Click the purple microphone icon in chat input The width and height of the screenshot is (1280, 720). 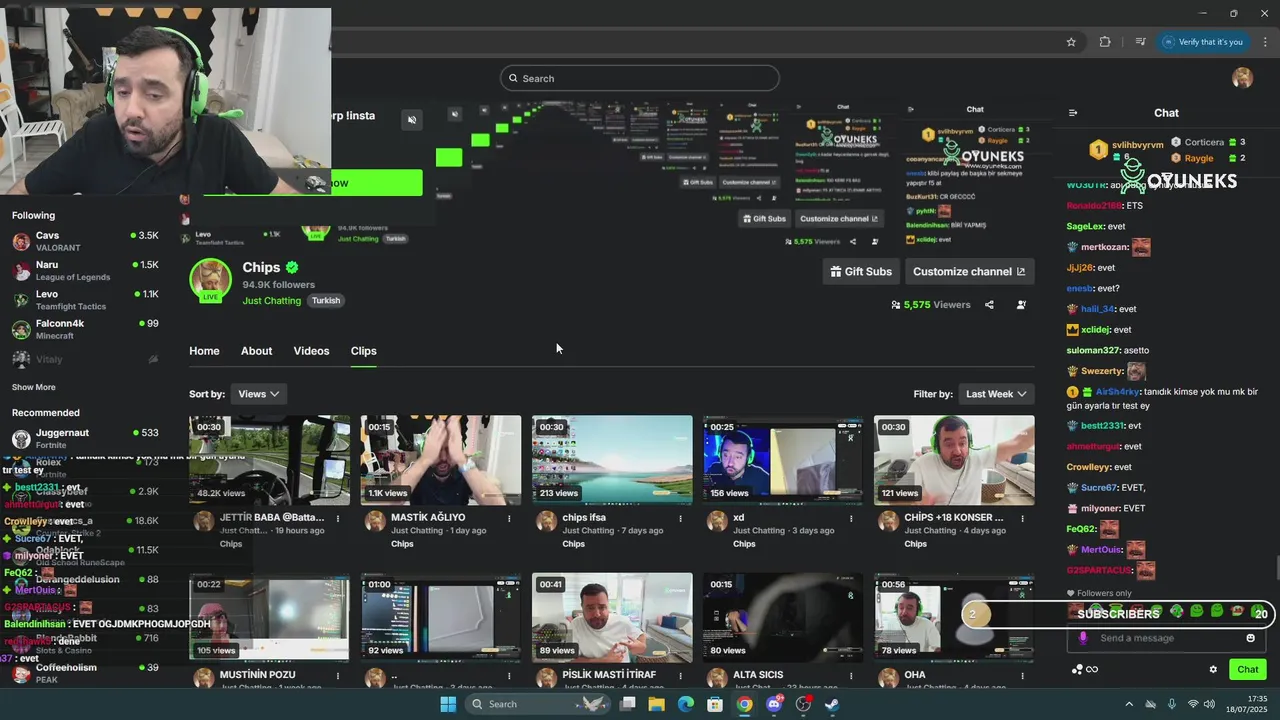[1082, 638]
